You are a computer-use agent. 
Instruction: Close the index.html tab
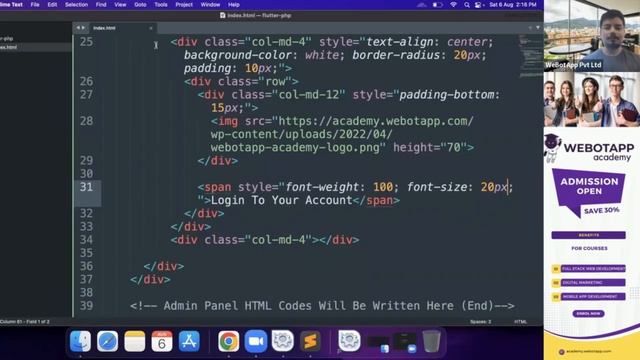point(151,28)
